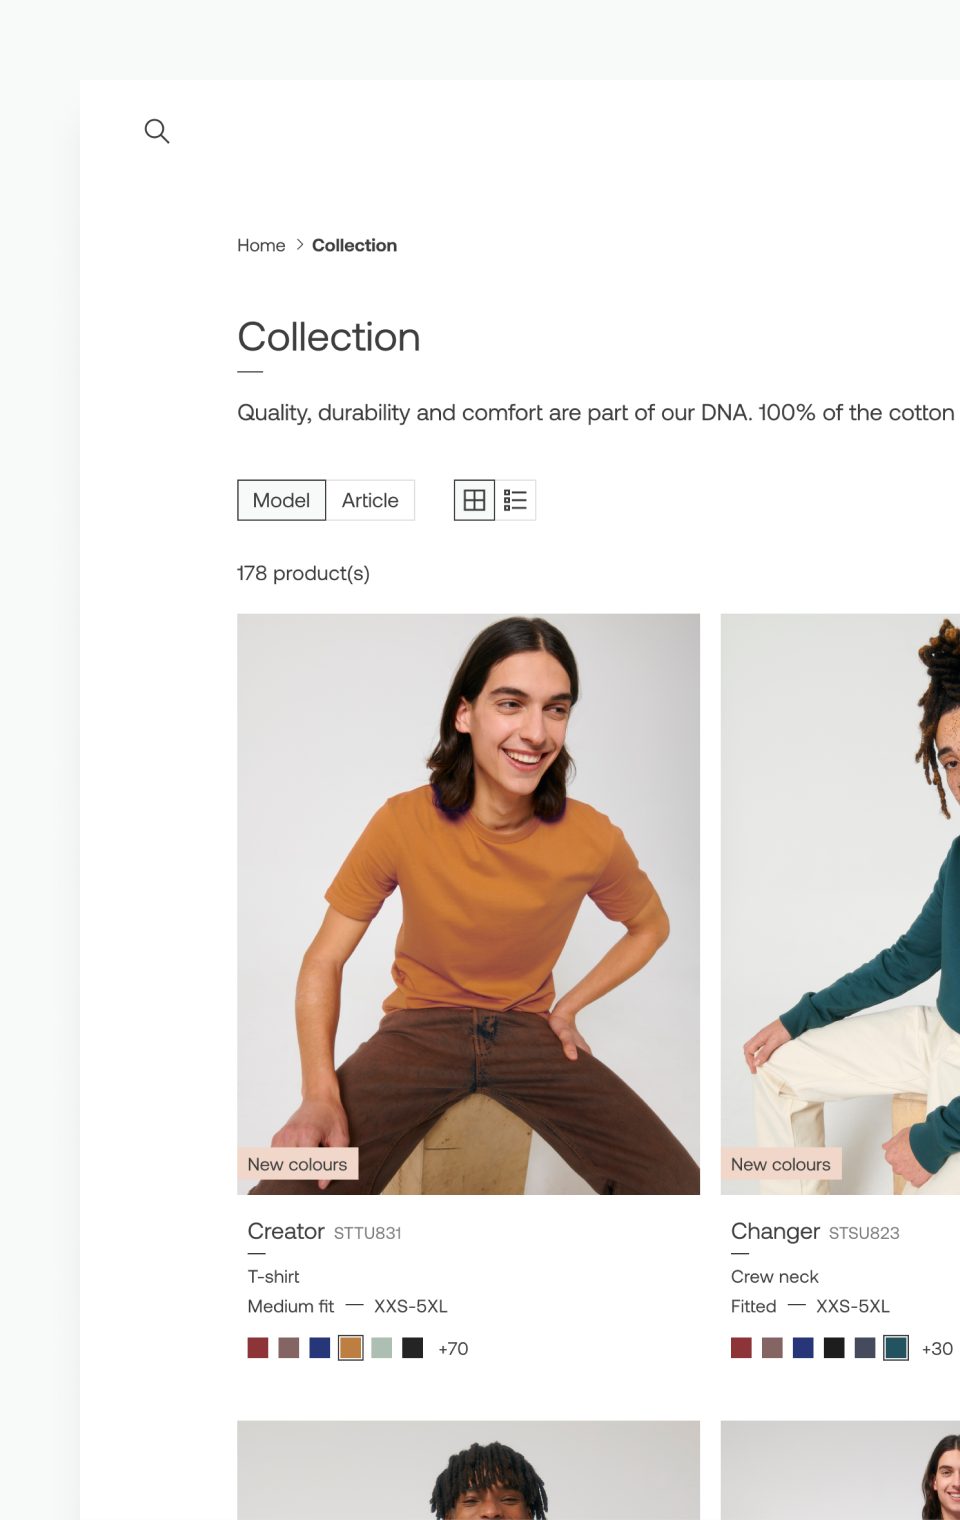Choose the navy blue Creator swatch
Viewport: 960px width, 1520px height.
pos(320,1348)
